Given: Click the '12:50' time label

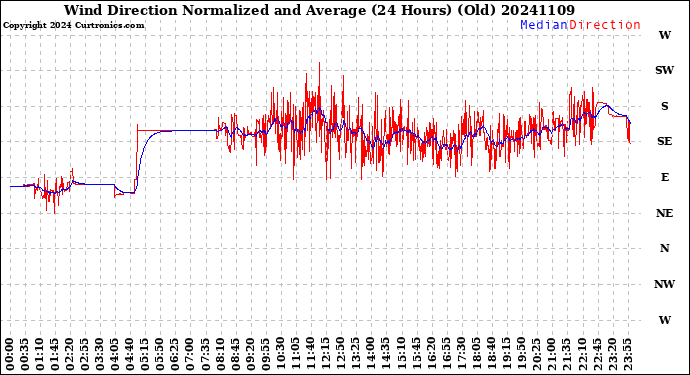Looking at the screenshot, I should [x=341, y=354].
